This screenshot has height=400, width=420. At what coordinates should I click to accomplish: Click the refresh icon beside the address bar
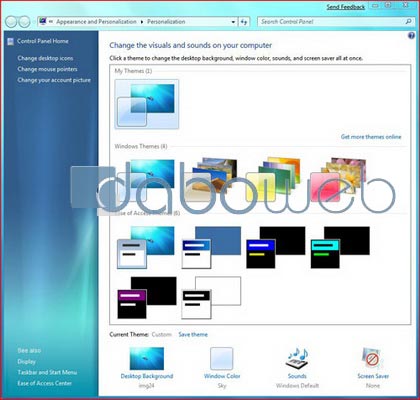pos(244,22)
